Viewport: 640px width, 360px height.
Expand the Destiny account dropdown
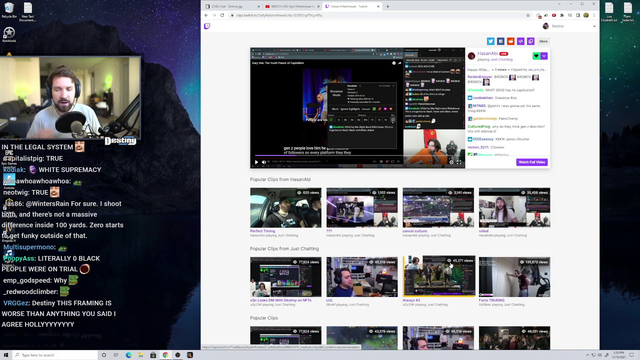pyautogui.click(x=594, y=26)
